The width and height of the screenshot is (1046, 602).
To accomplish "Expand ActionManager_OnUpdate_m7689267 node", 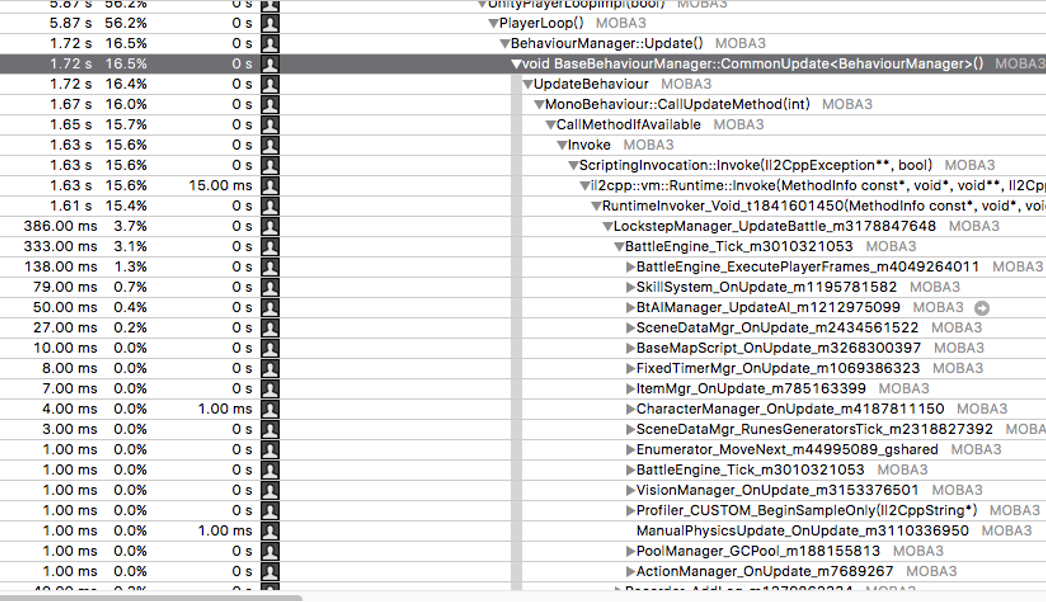I will click(x=630, y=571).
